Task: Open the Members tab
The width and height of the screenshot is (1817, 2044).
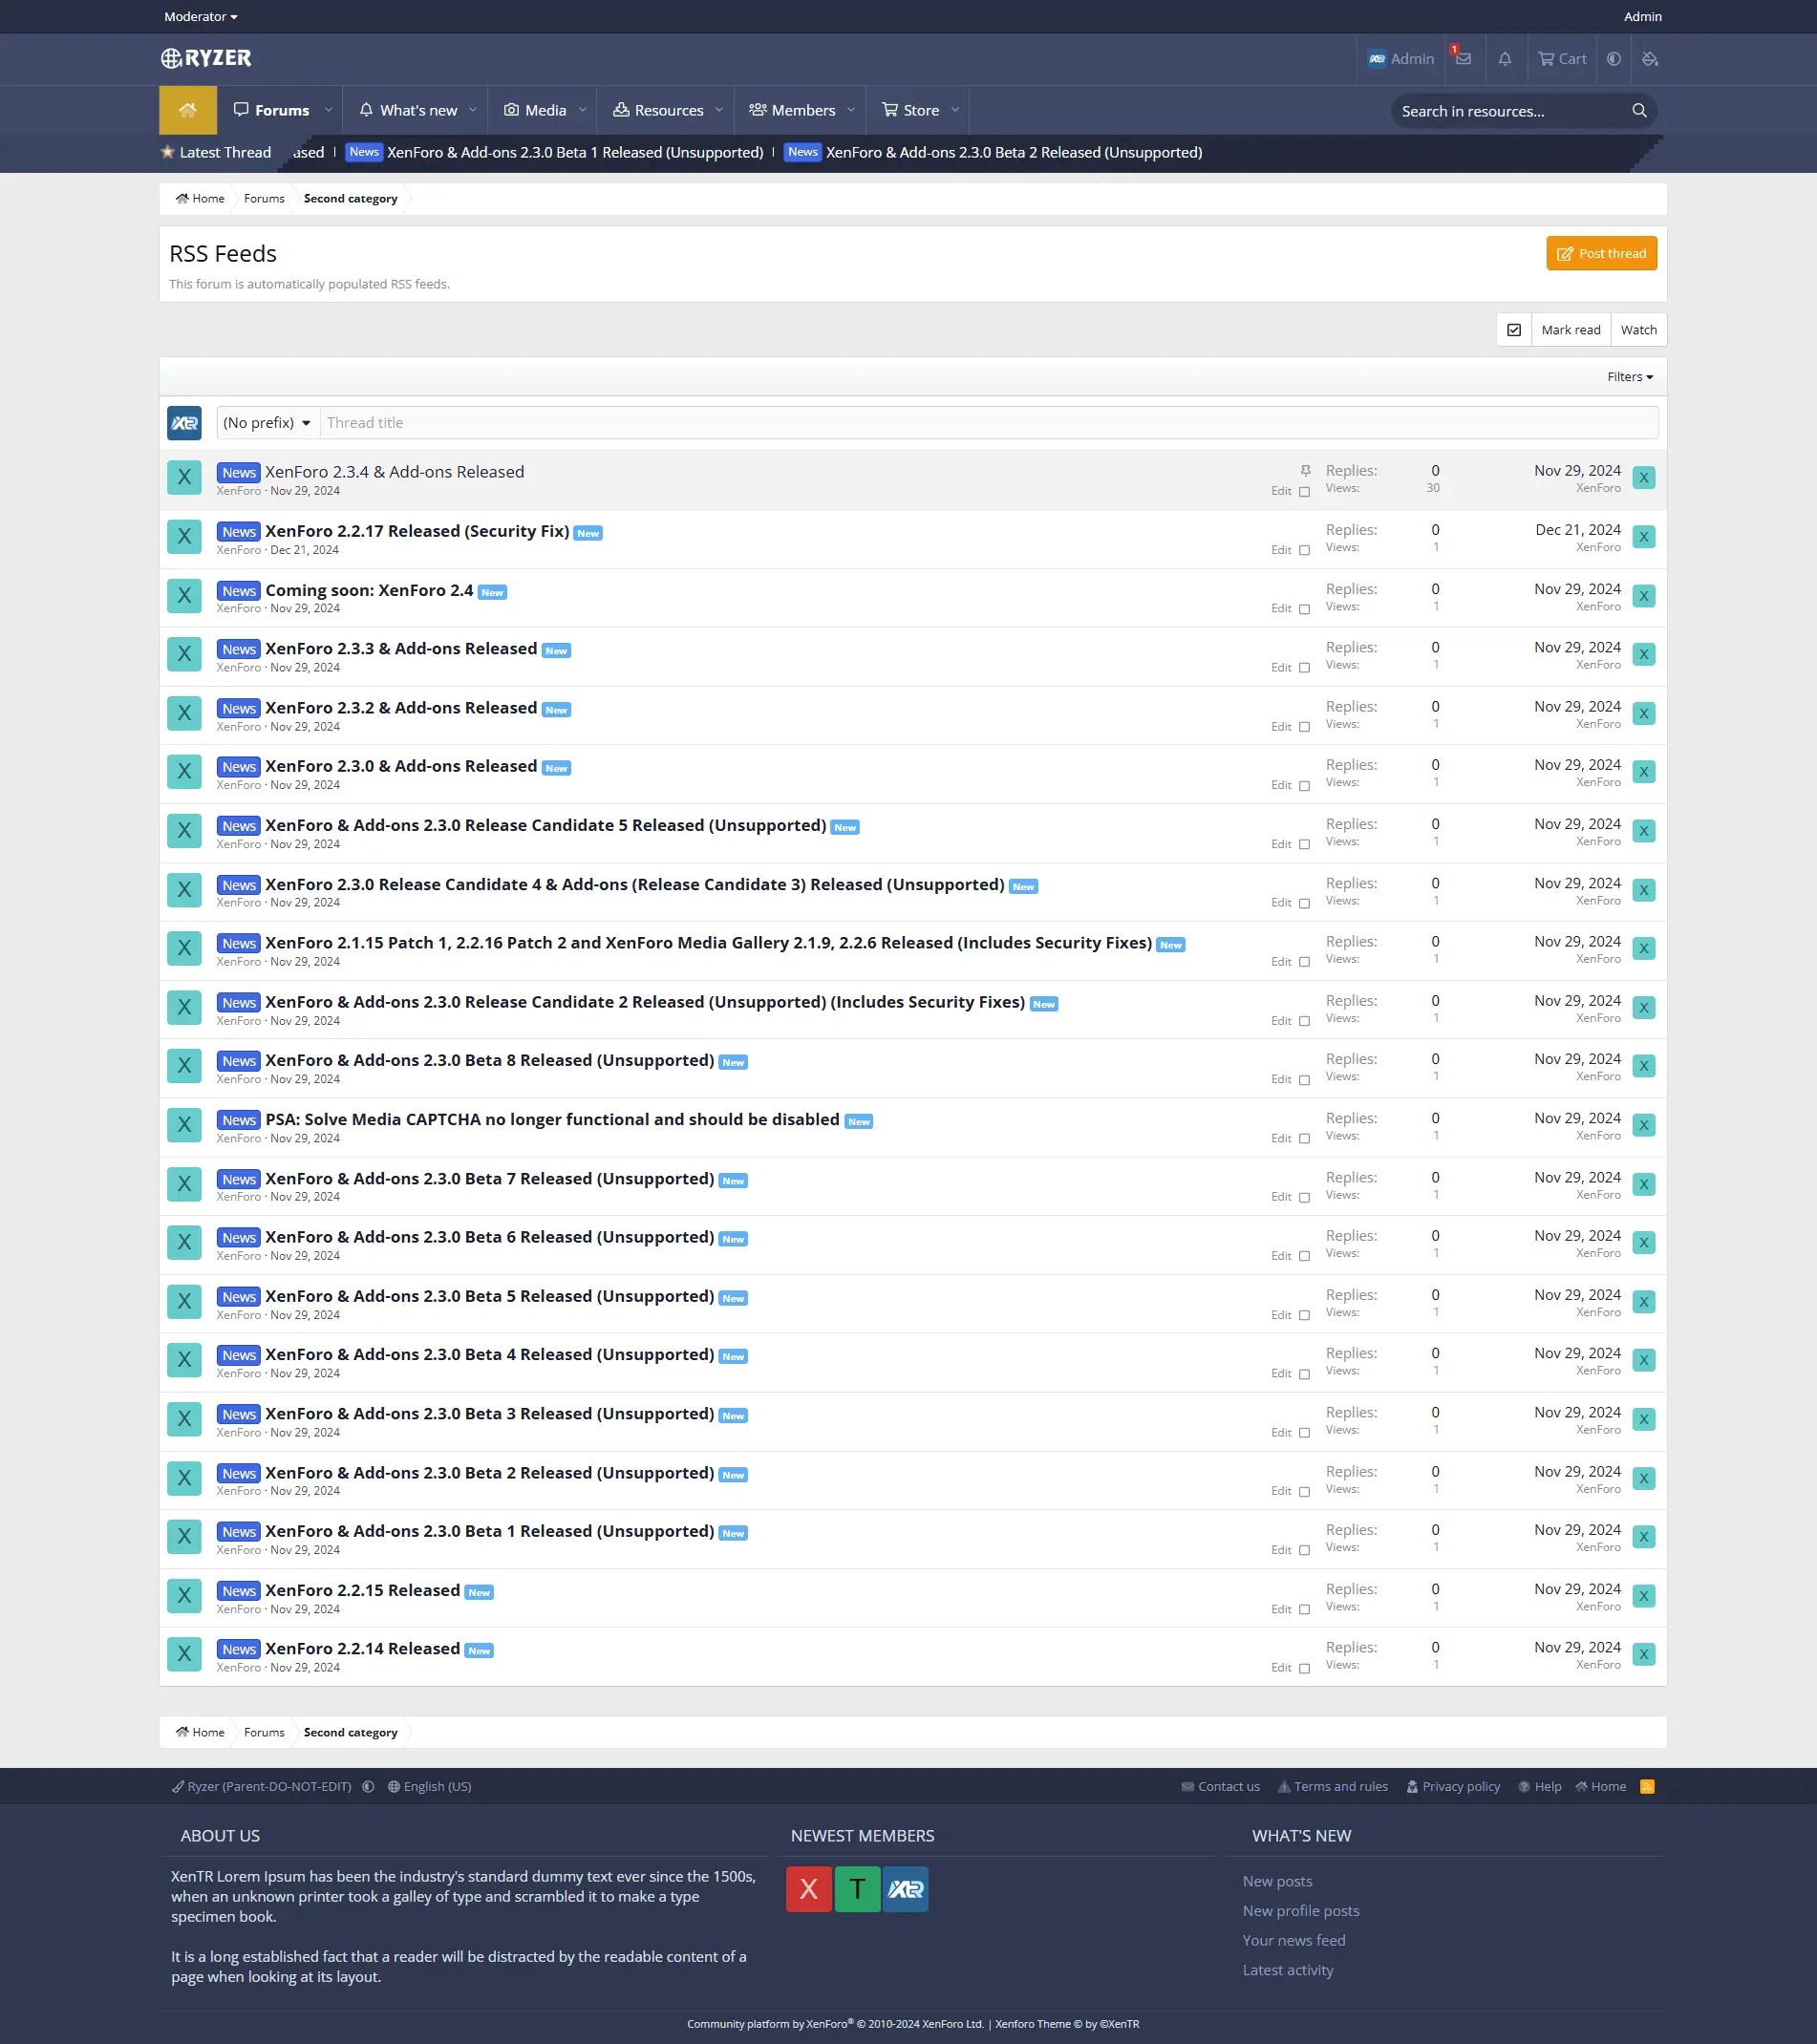Action: 792,110
